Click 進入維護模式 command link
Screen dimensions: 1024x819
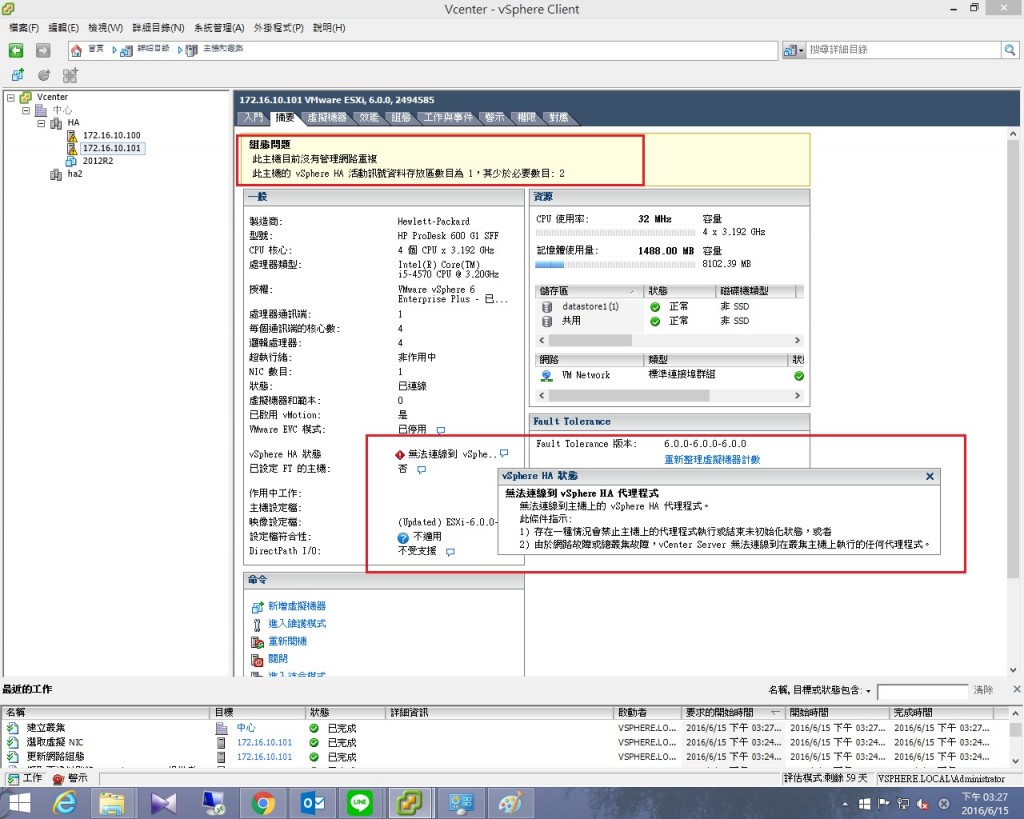296,624
